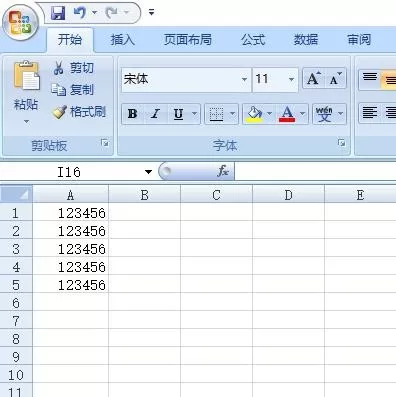Open the 页面布局 tab
Image resolution: width=396 pixels, height=397 pixels.
(x=187, y=40)
